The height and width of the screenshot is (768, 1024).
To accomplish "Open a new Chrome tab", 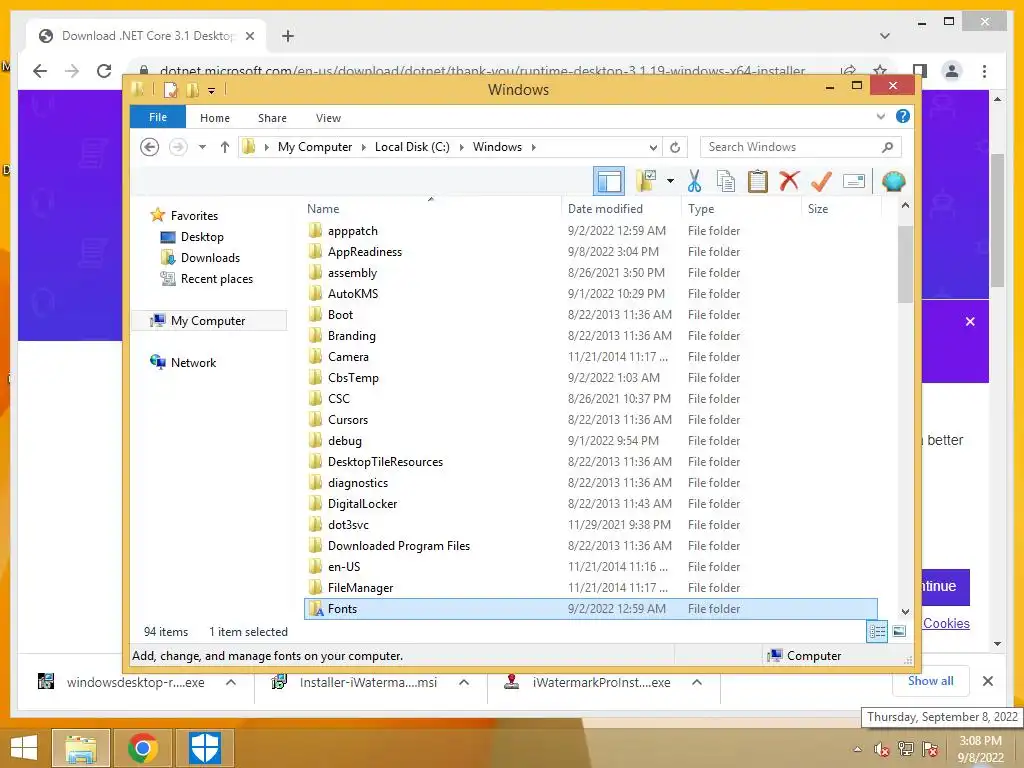I will [x=288, y=36].
